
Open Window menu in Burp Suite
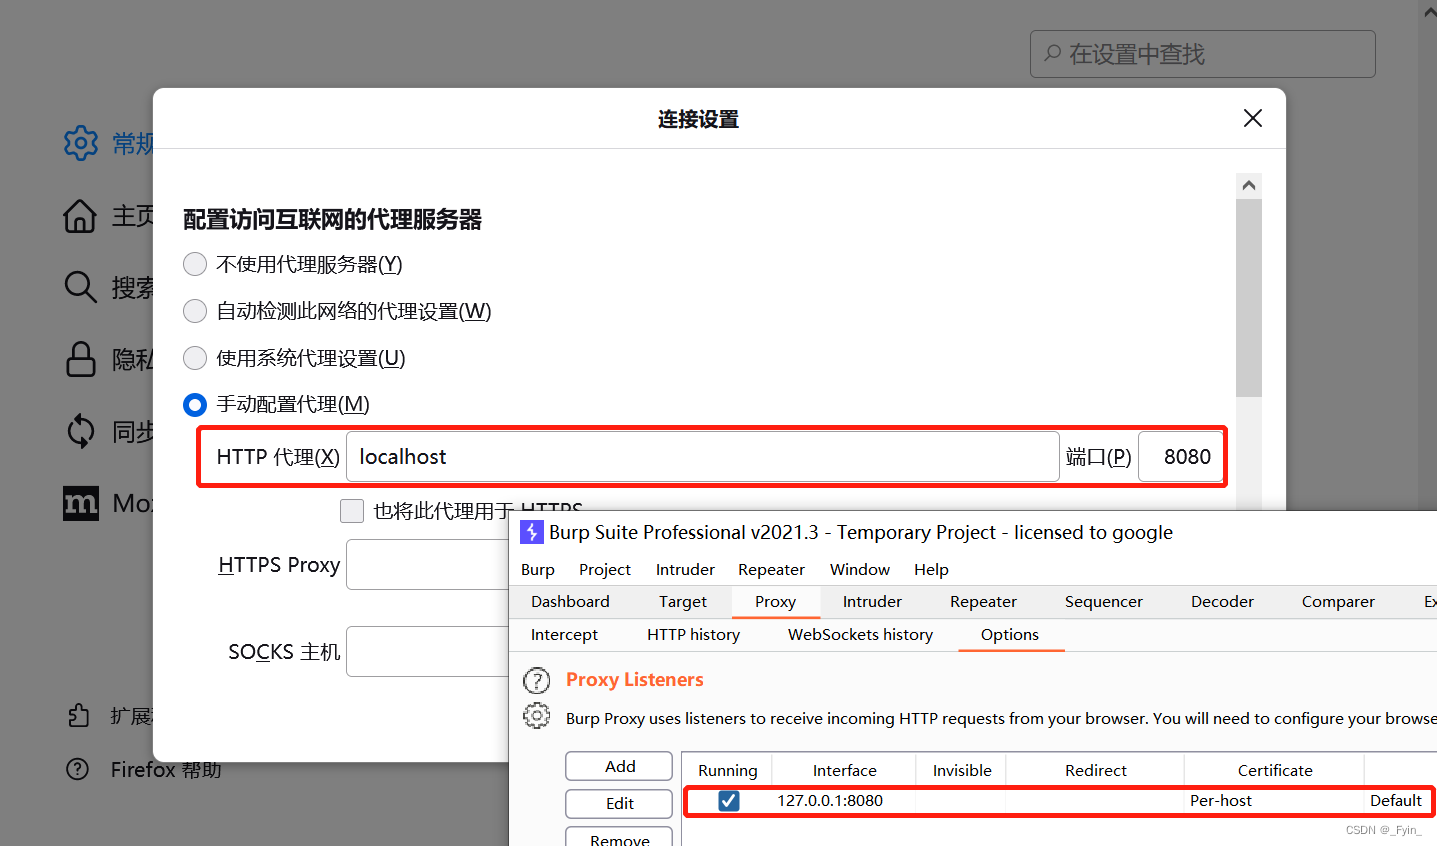(860, 569)
